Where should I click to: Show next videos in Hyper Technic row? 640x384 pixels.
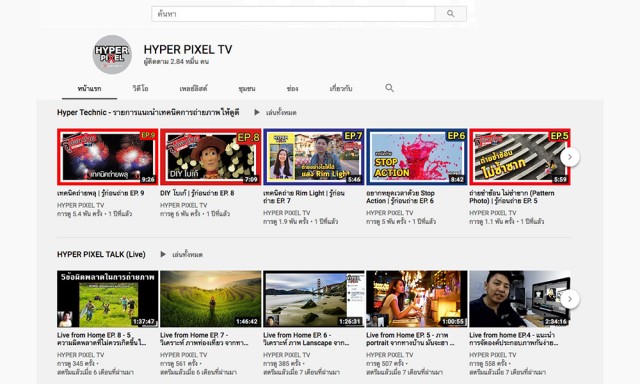click(570, 157)
